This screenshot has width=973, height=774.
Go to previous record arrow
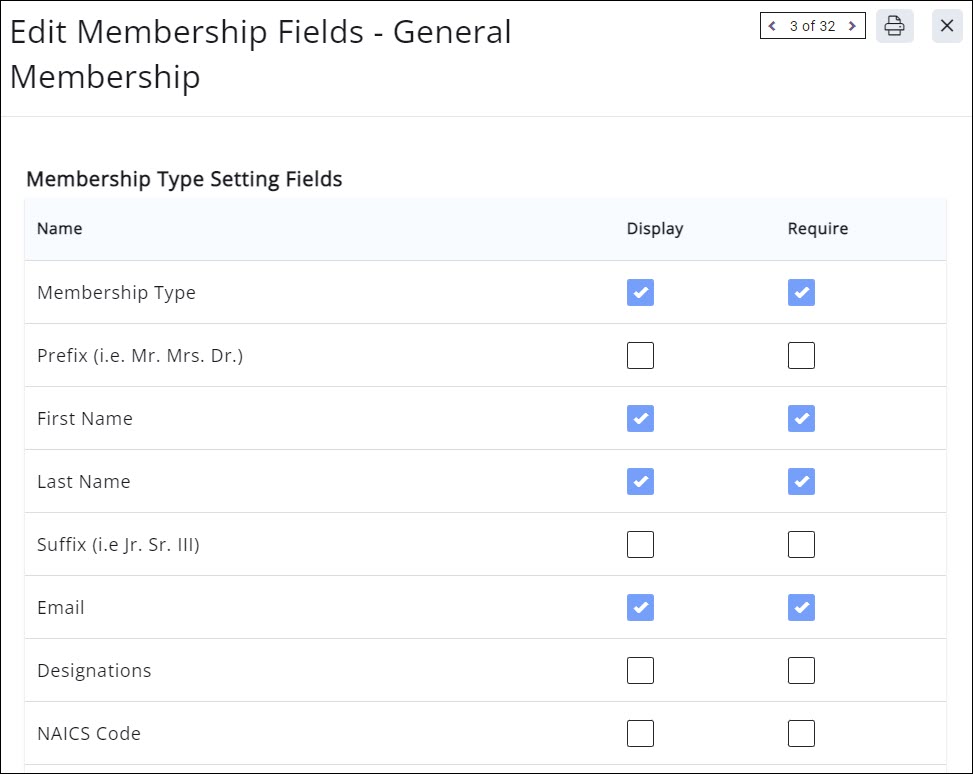pyautogui.click(x=772, y=26)
